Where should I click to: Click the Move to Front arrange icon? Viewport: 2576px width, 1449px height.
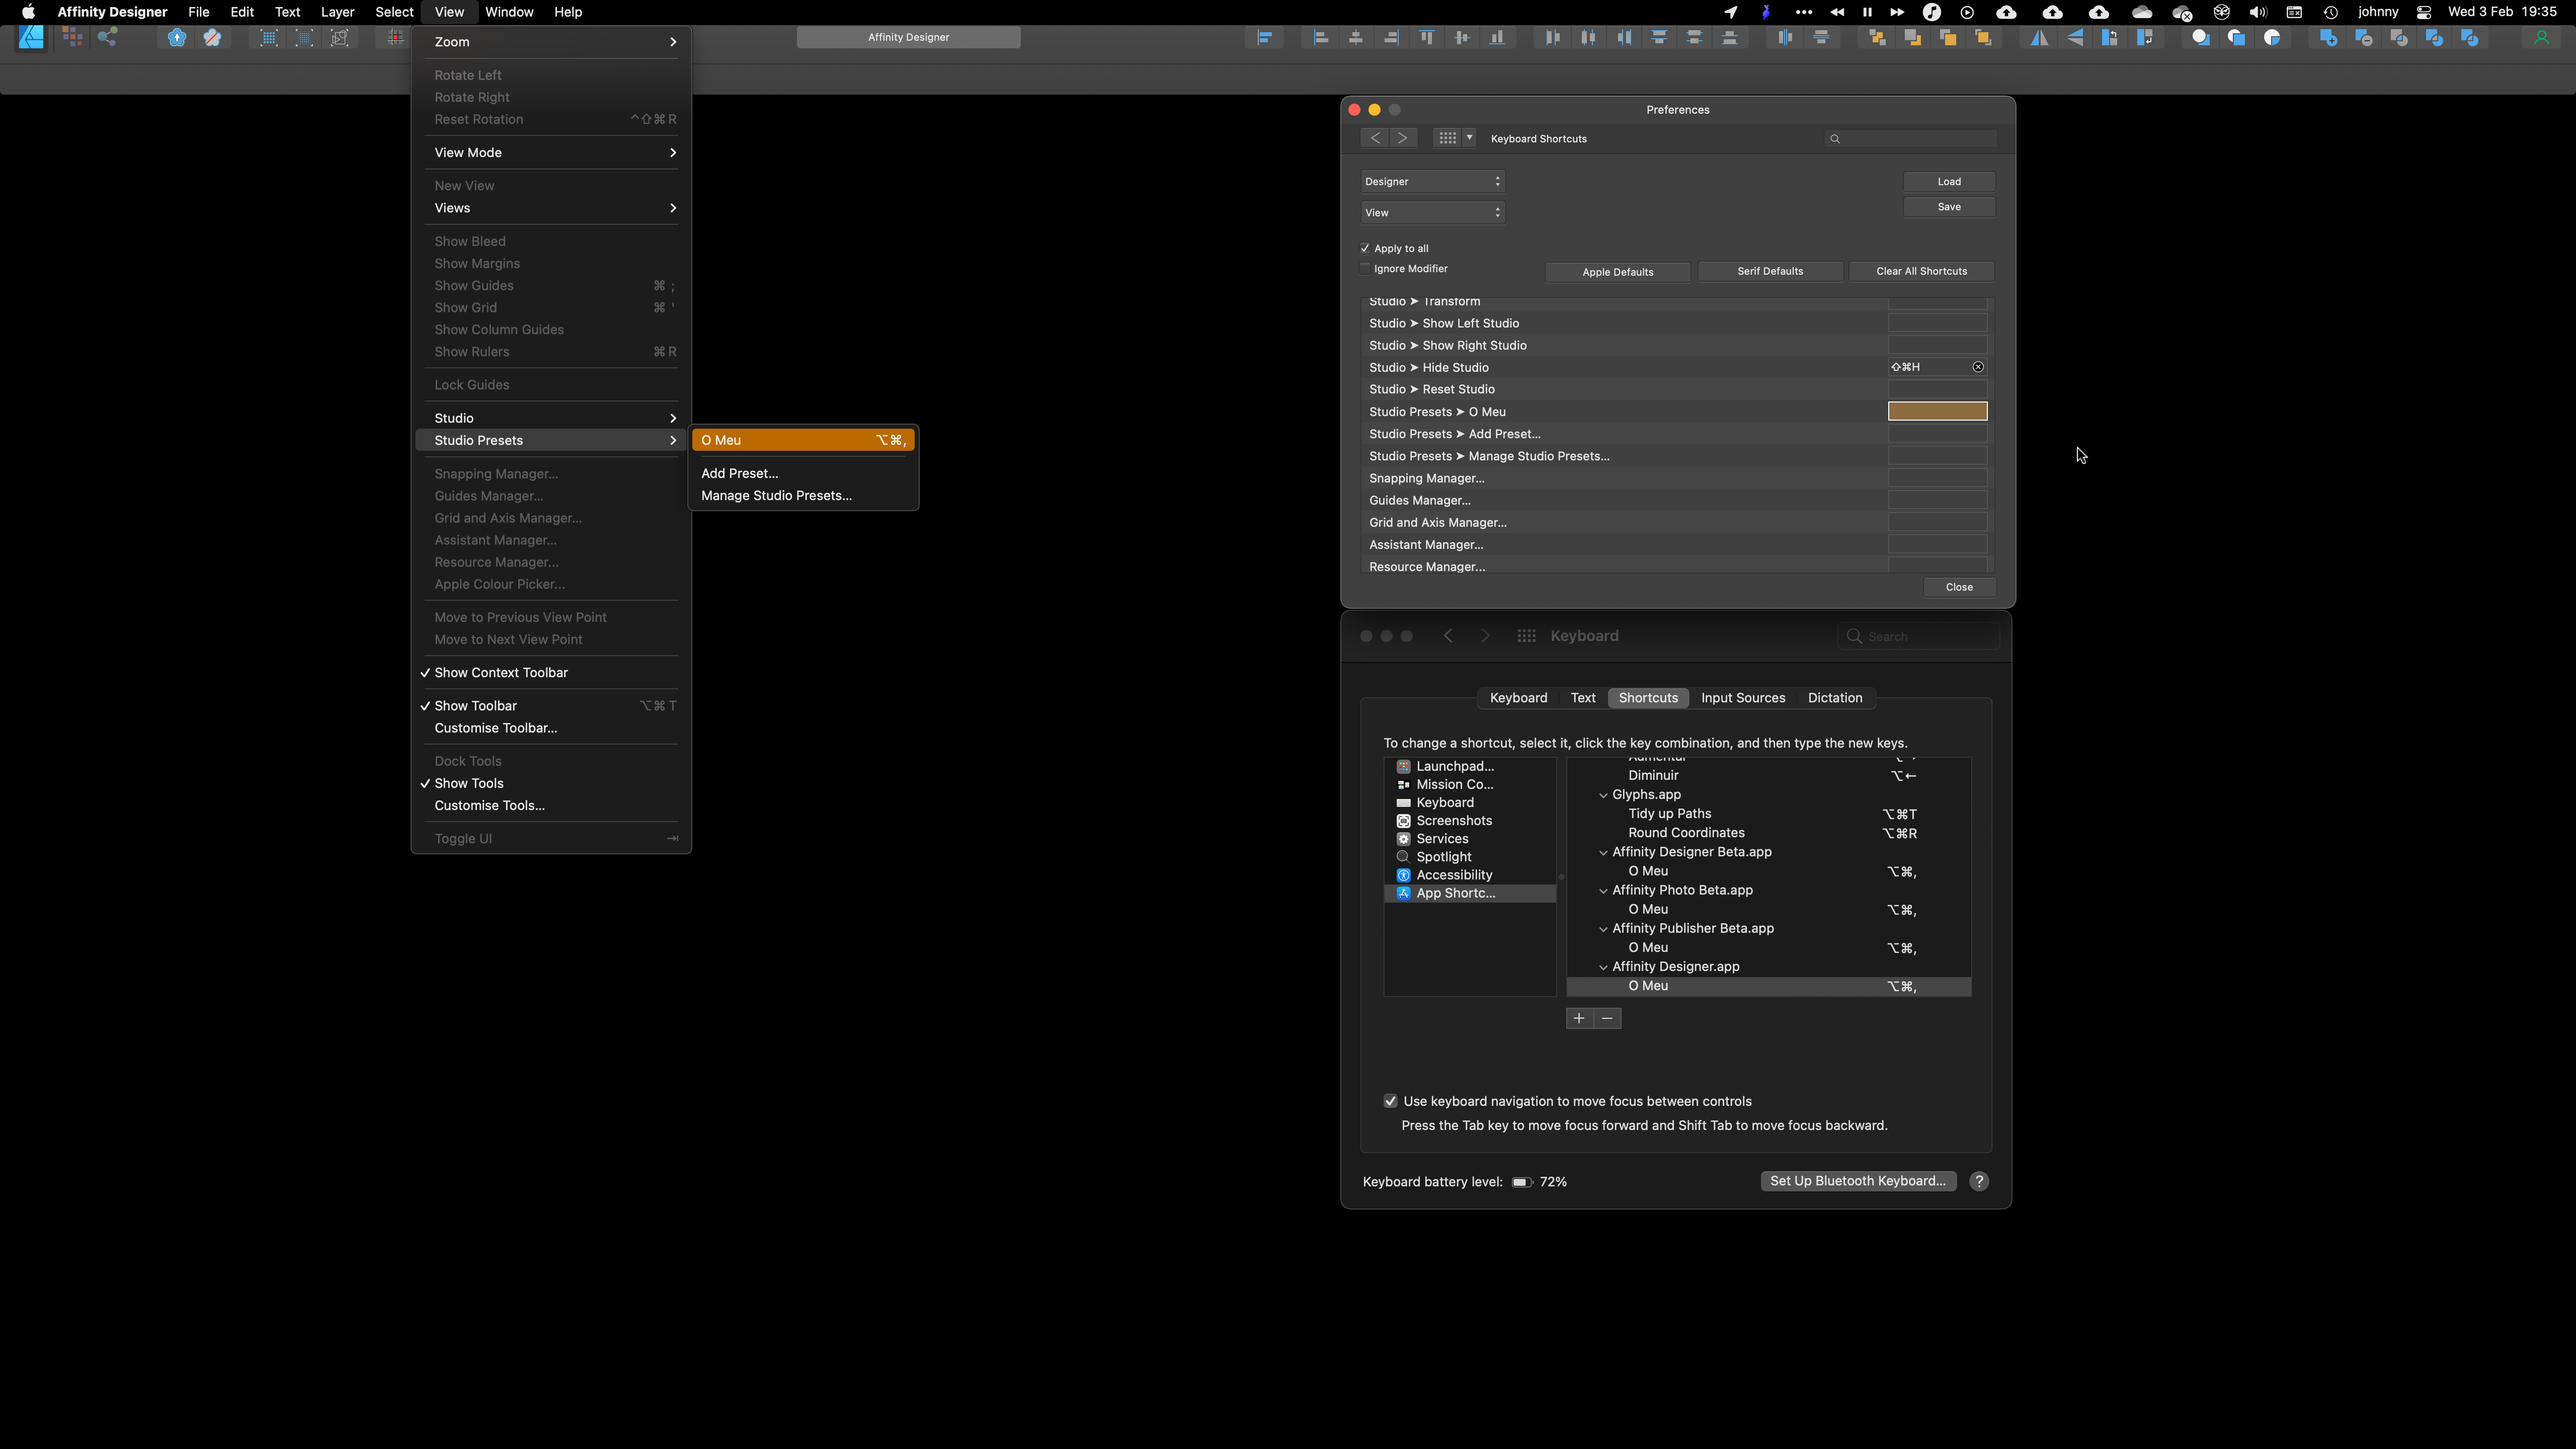(x=1983, y=38)
